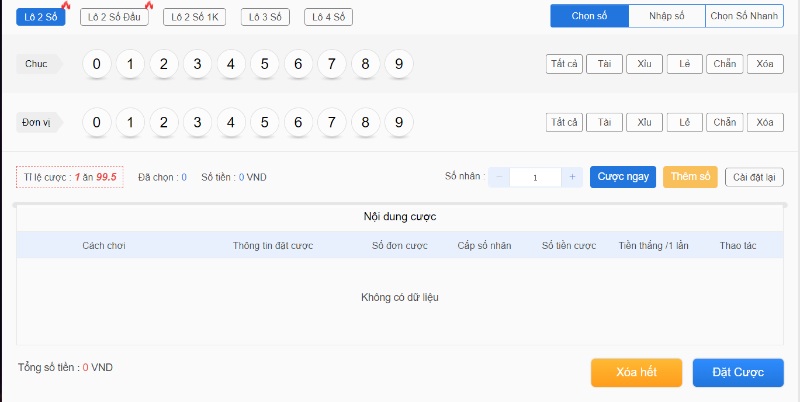Click the Số nhân multiplier input field

click(535, 177)
